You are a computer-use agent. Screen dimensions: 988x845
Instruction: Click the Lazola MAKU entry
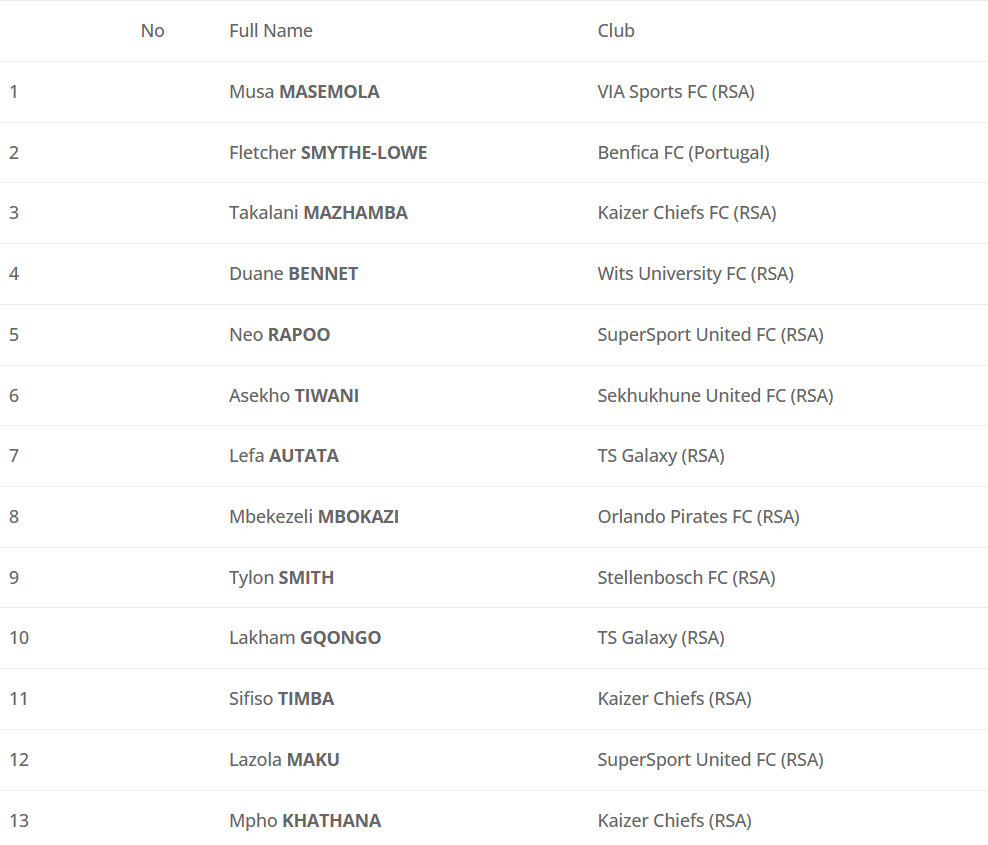[284, 760]
